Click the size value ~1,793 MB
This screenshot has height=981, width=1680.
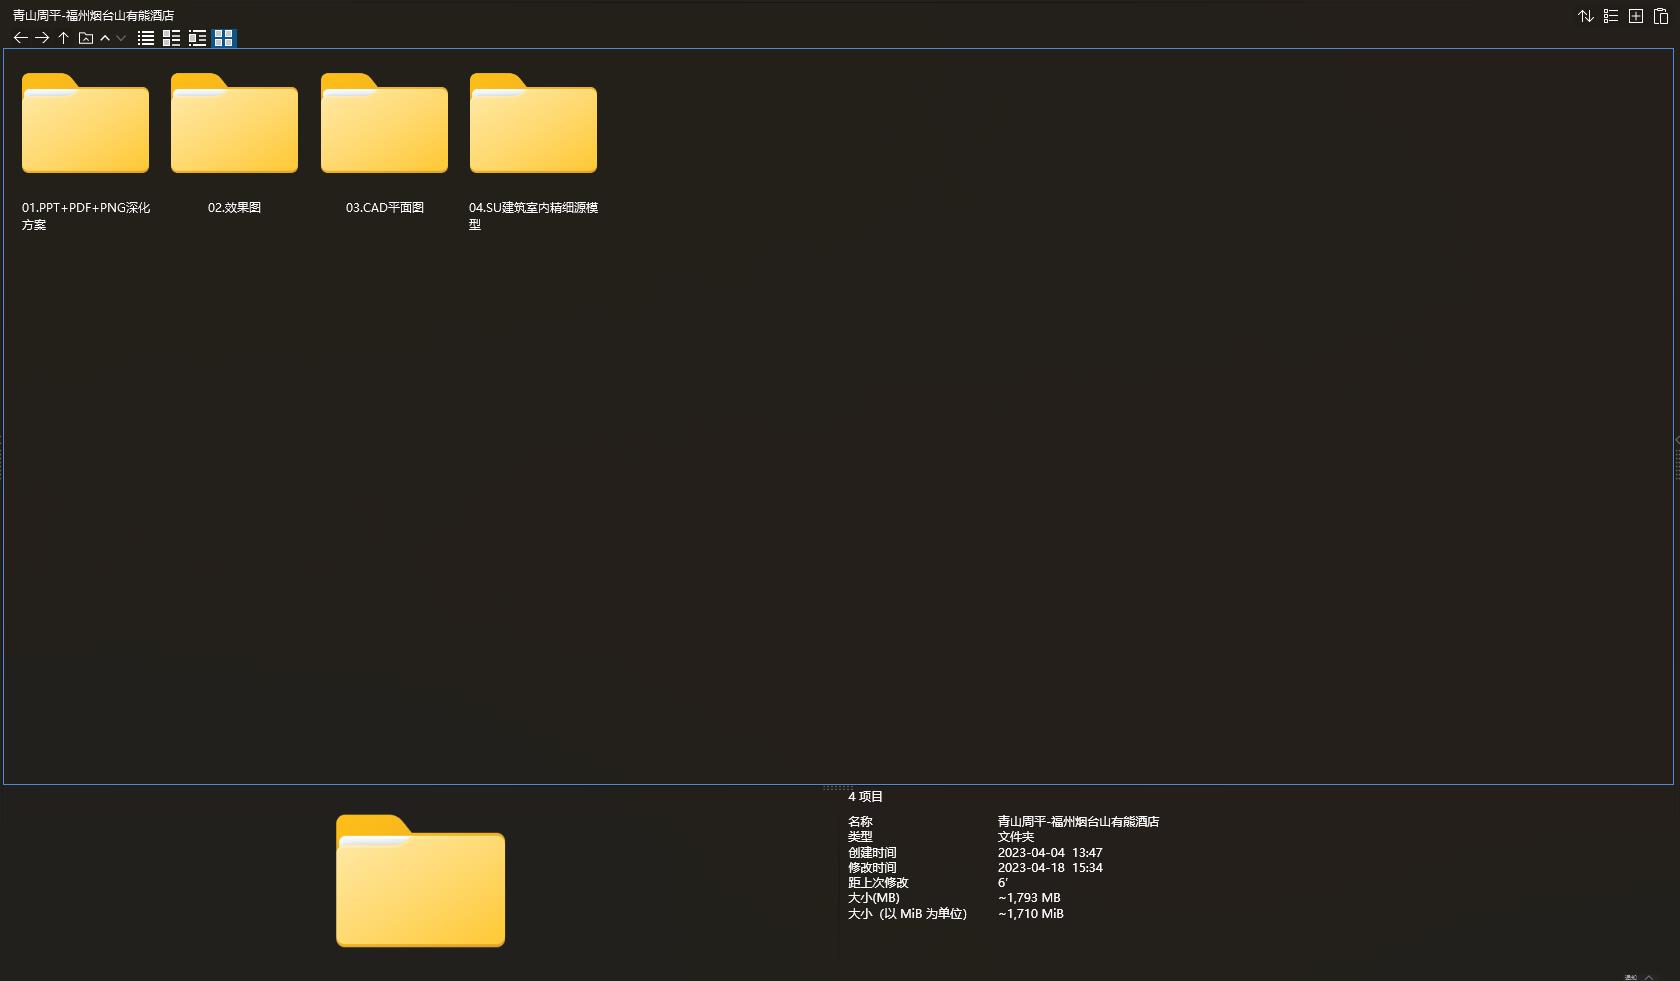[x=1029, y=898]
